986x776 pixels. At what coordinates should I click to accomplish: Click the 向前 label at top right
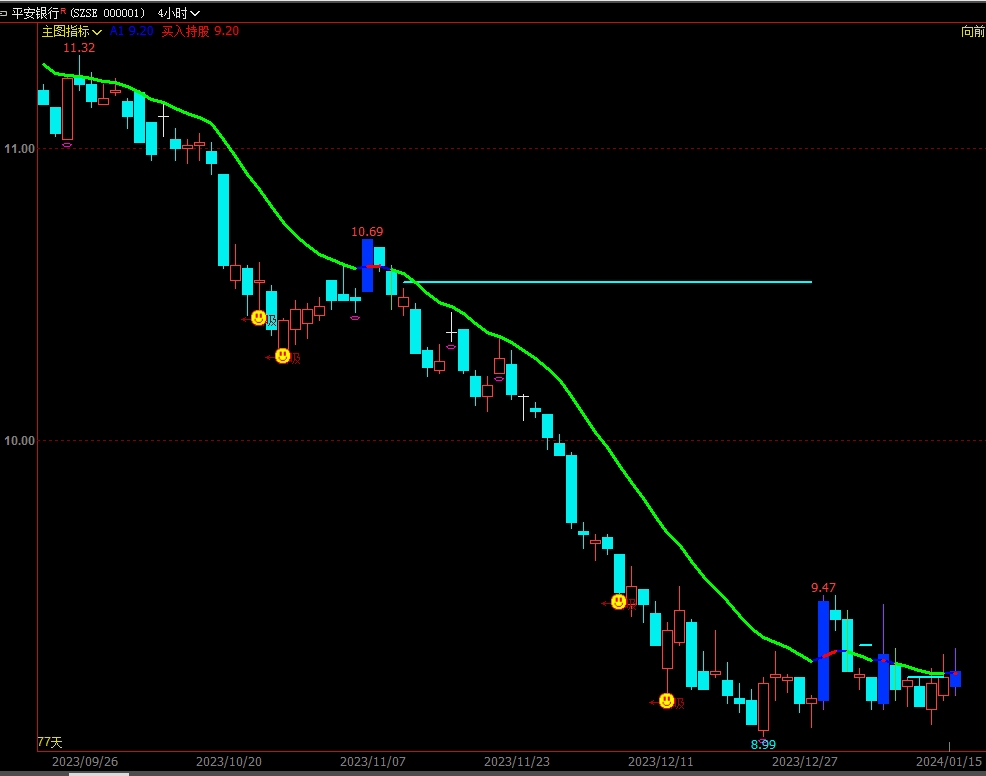(972, 31)
